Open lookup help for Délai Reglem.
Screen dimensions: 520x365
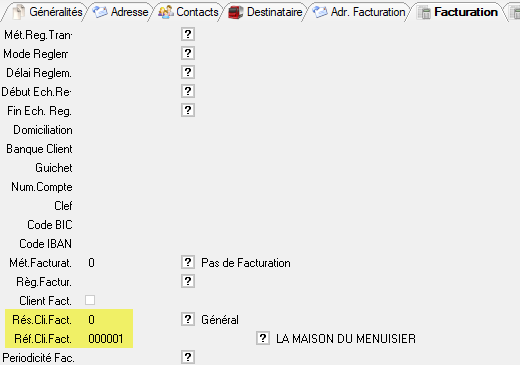point(188,72)
